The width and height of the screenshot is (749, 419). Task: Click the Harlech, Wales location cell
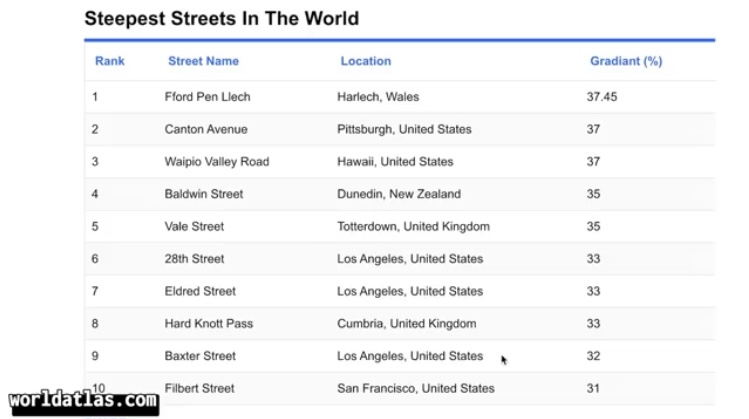coord(378,97)
